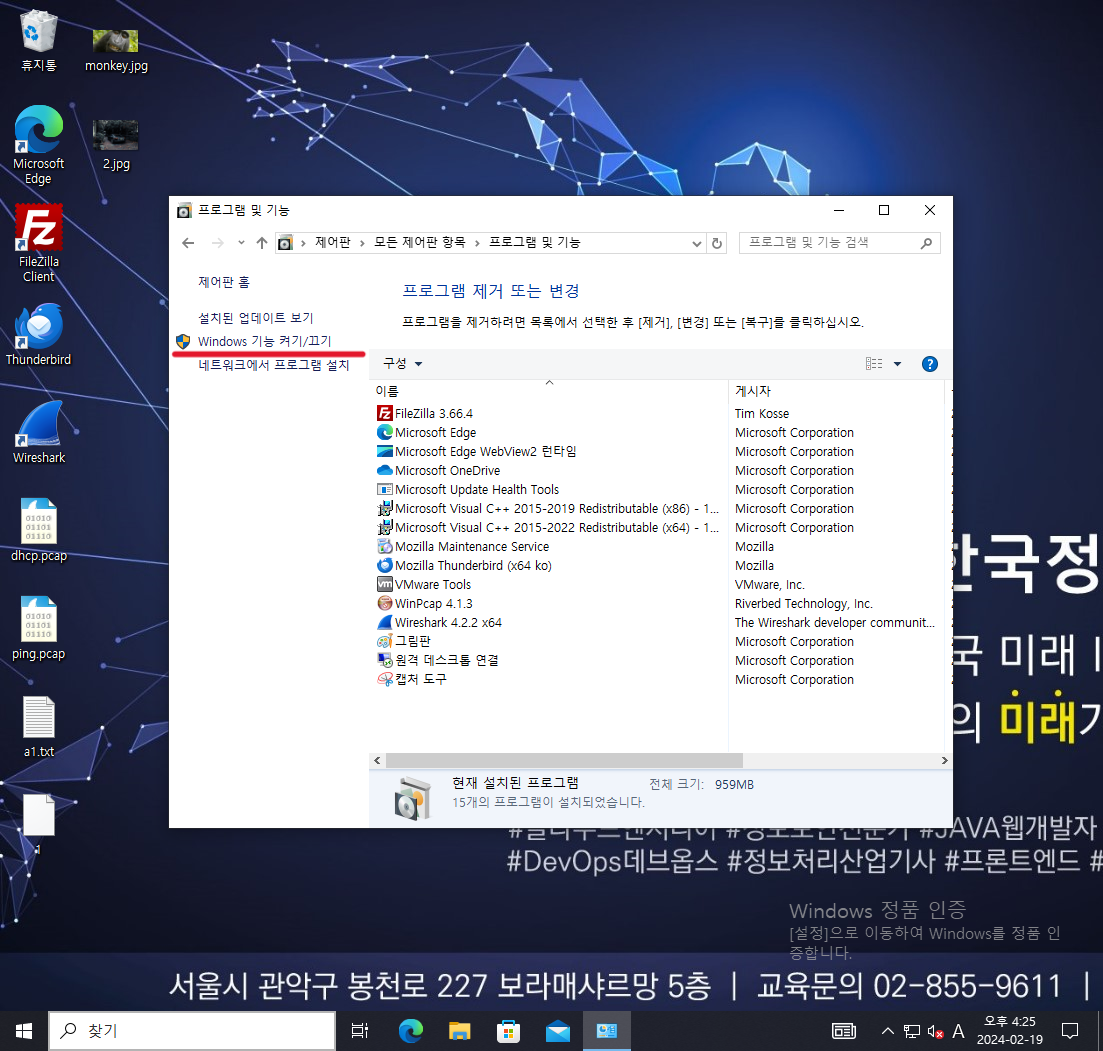Select ping.pcap file on desktop
Viewport: 1103px width, 1051px height.
tap(39, 628)
